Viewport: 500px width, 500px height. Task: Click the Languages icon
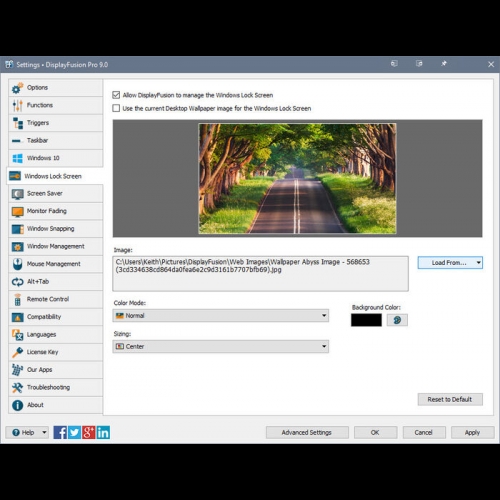17,335
